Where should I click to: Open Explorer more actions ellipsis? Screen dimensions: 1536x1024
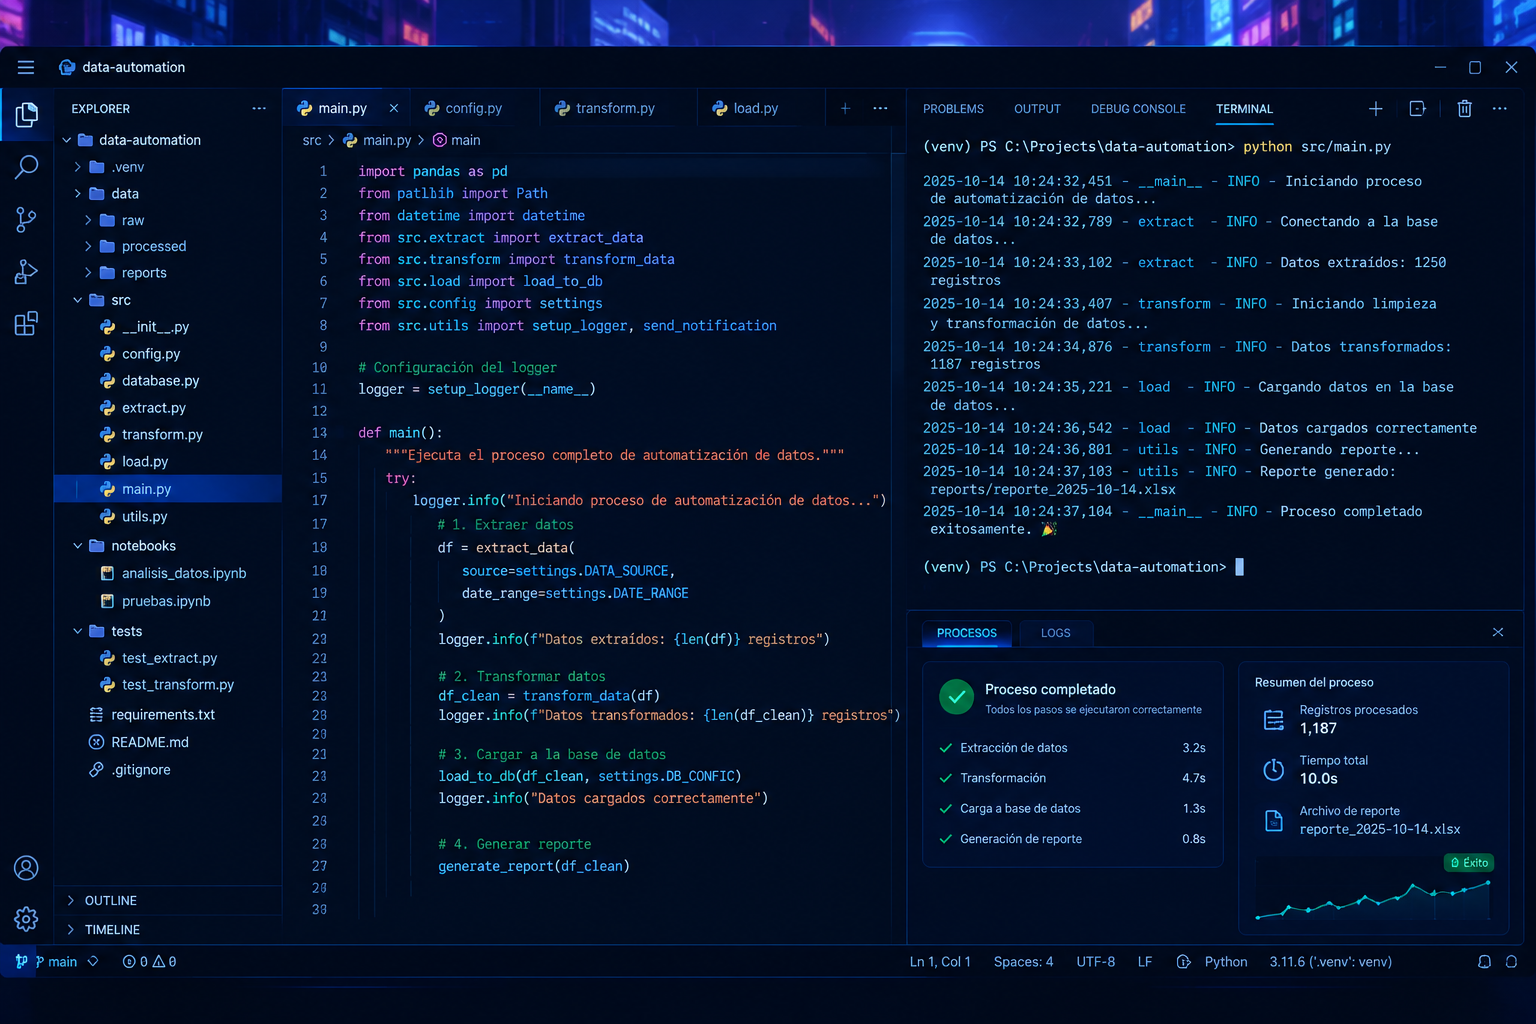259,108
